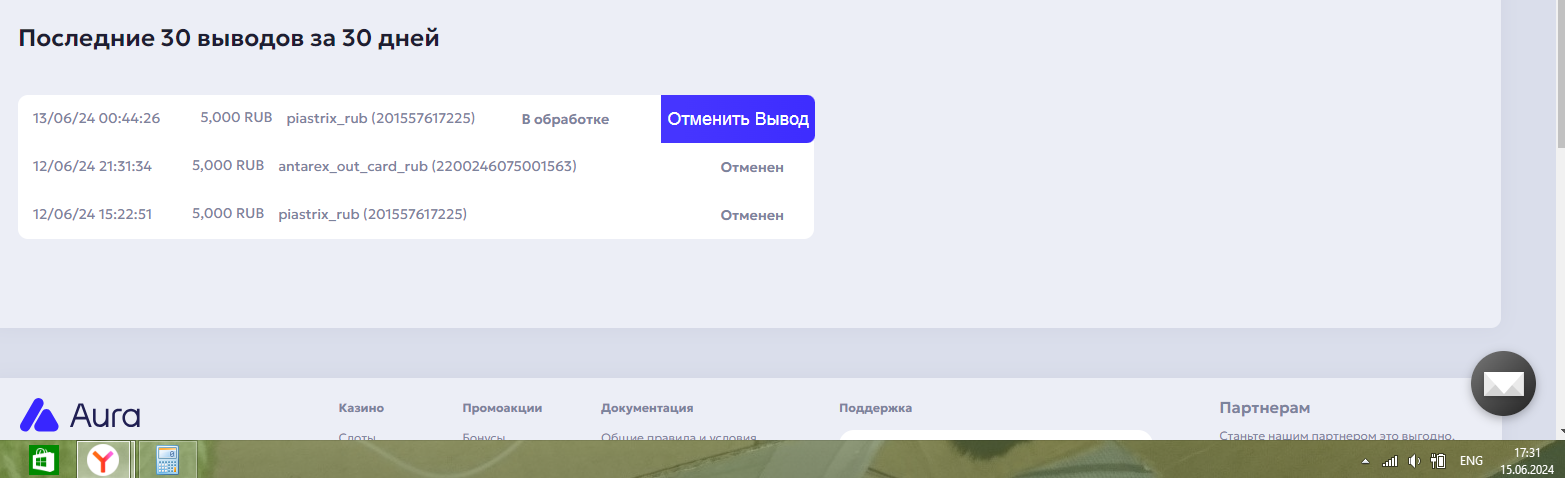Open network signal tray icon
Viewport: 1565px width, 478px height.
pos(1390,461)
